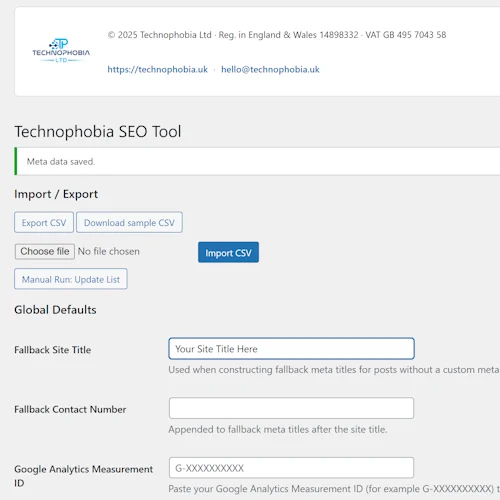The image size is (500, 500).
Task: Select the 'Meta data saved.' notice text
Action: pyautogui.click(x=61, y=162)
